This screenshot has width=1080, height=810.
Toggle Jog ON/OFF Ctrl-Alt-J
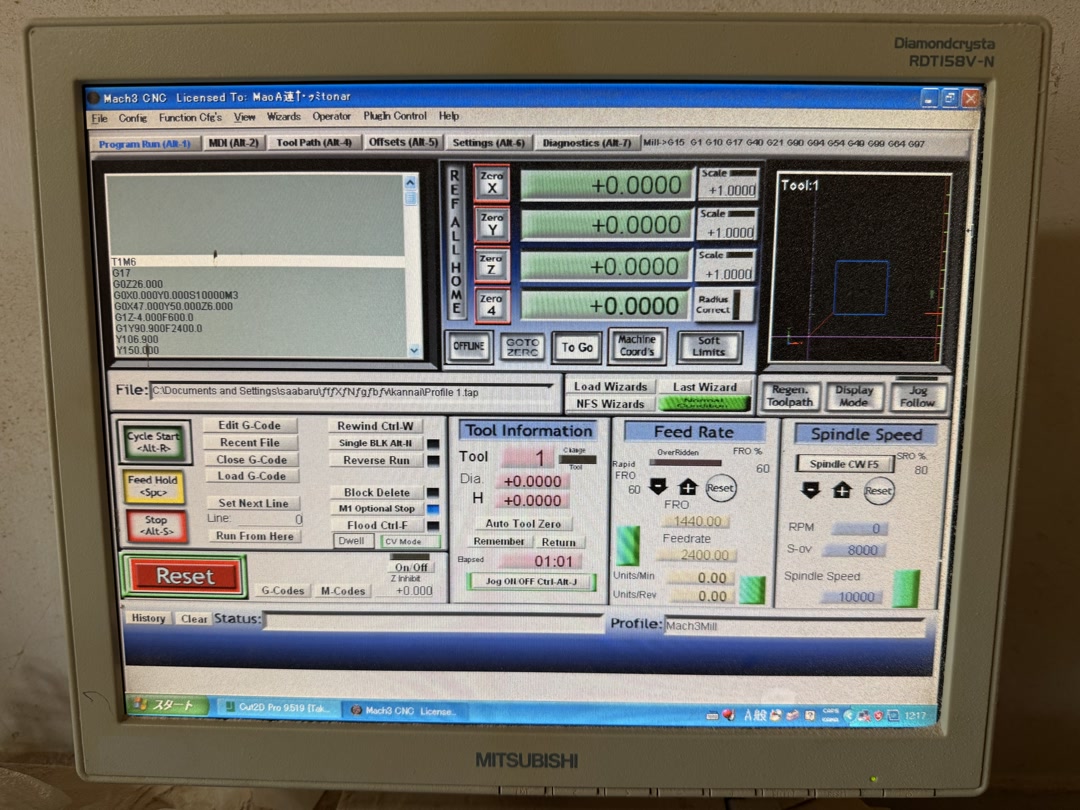530,581
